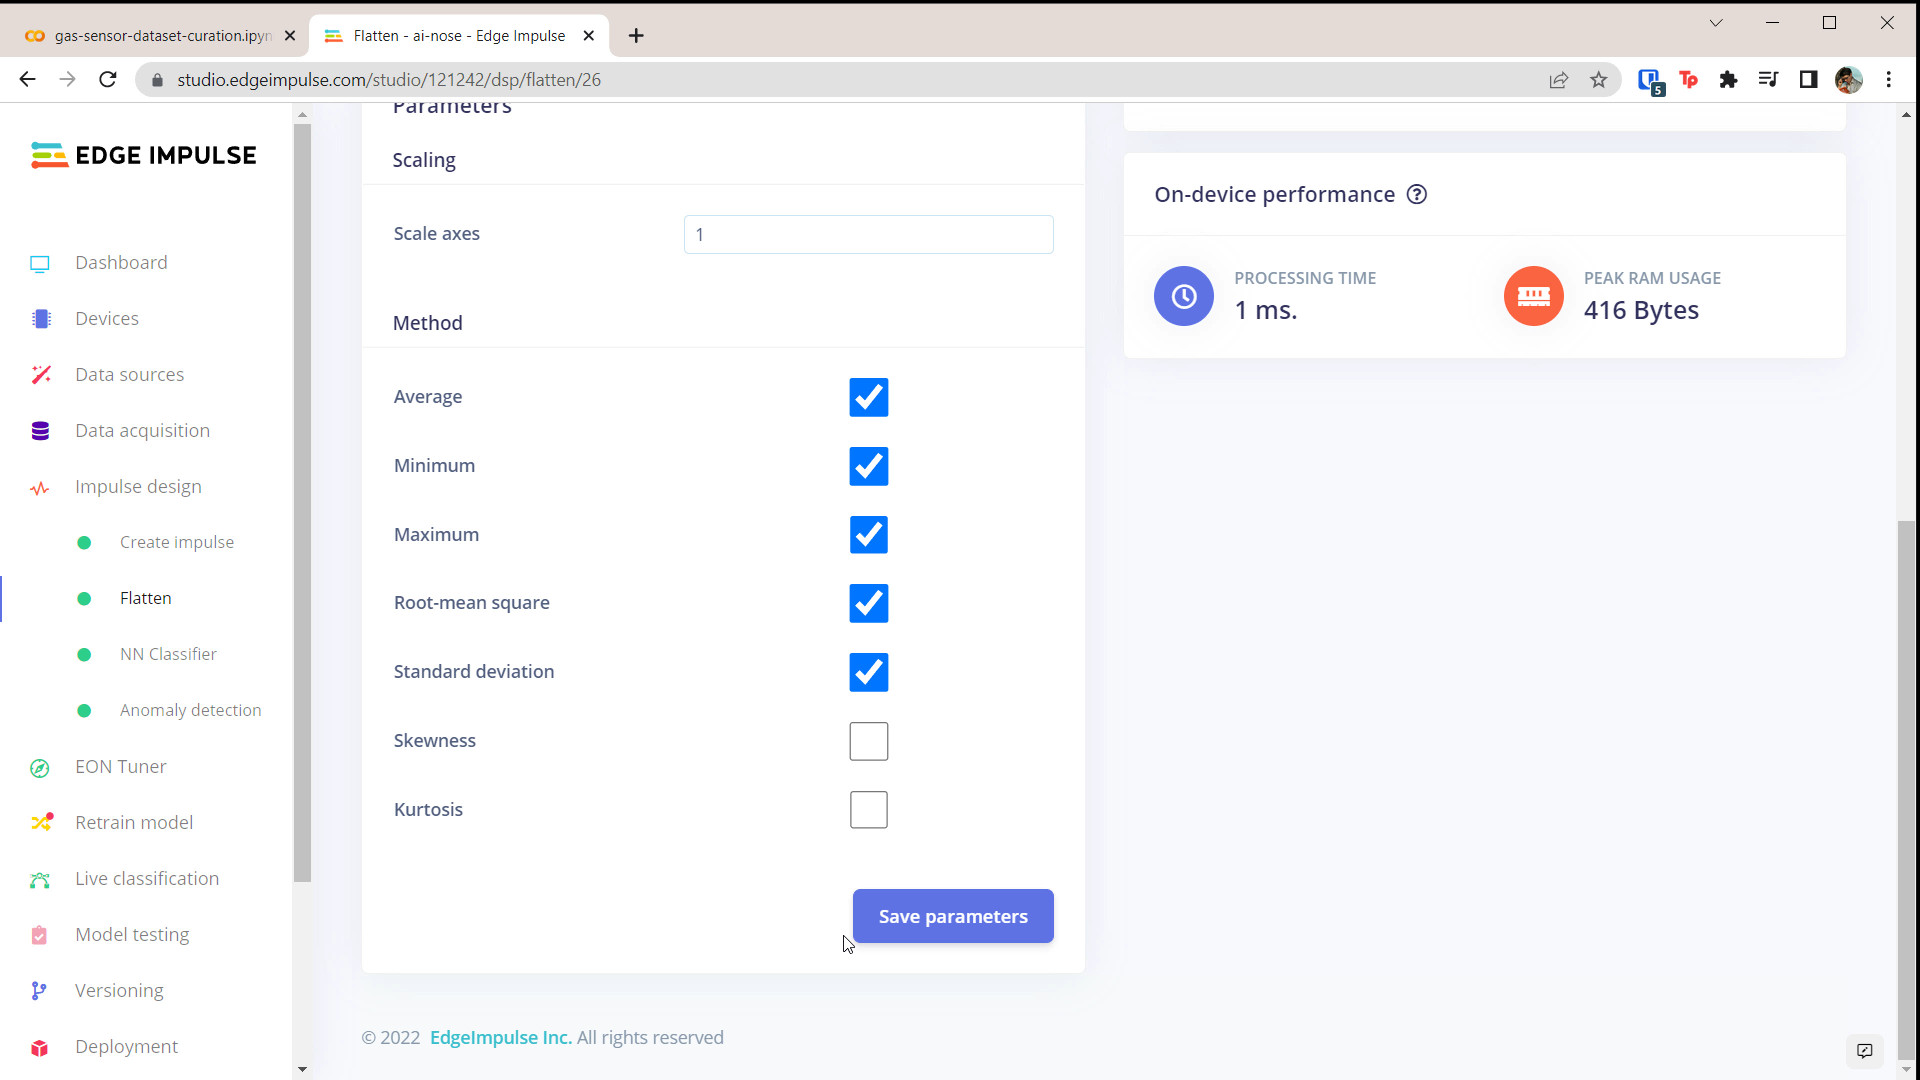
Task: Open the Flatten DSP block tab
Action: pos(145,597)
